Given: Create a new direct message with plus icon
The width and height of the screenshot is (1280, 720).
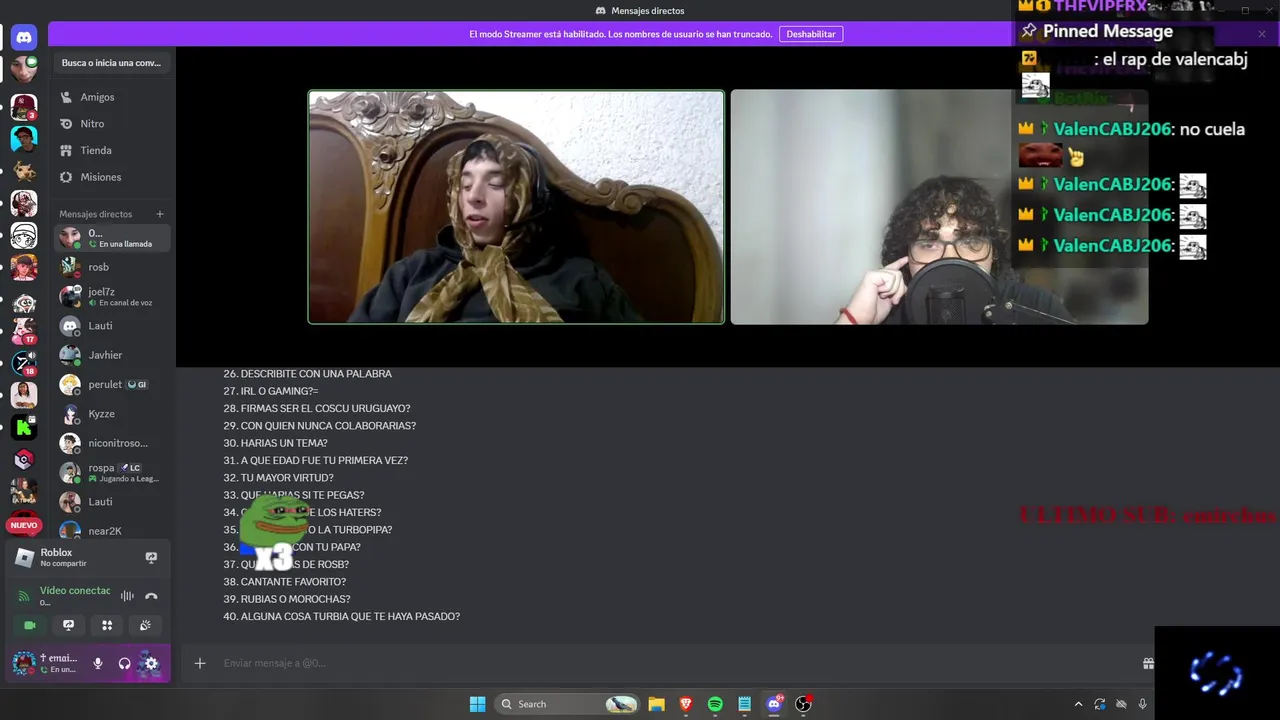Looking at the screenshot, I should pyautogui.click(x=160, y=214).
